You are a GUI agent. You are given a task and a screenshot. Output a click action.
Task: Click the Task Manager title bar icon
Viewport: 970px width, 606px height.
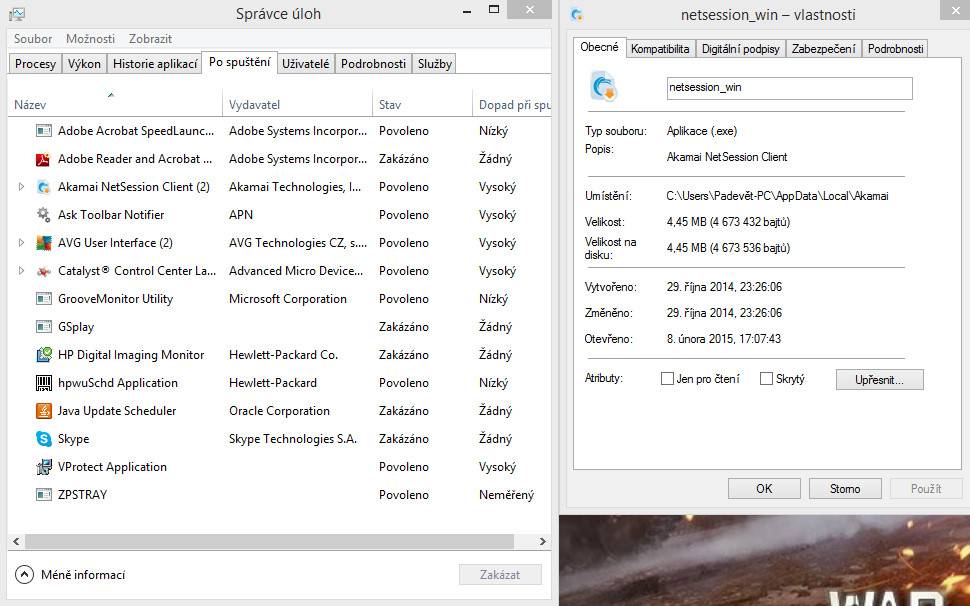(17, 14)
